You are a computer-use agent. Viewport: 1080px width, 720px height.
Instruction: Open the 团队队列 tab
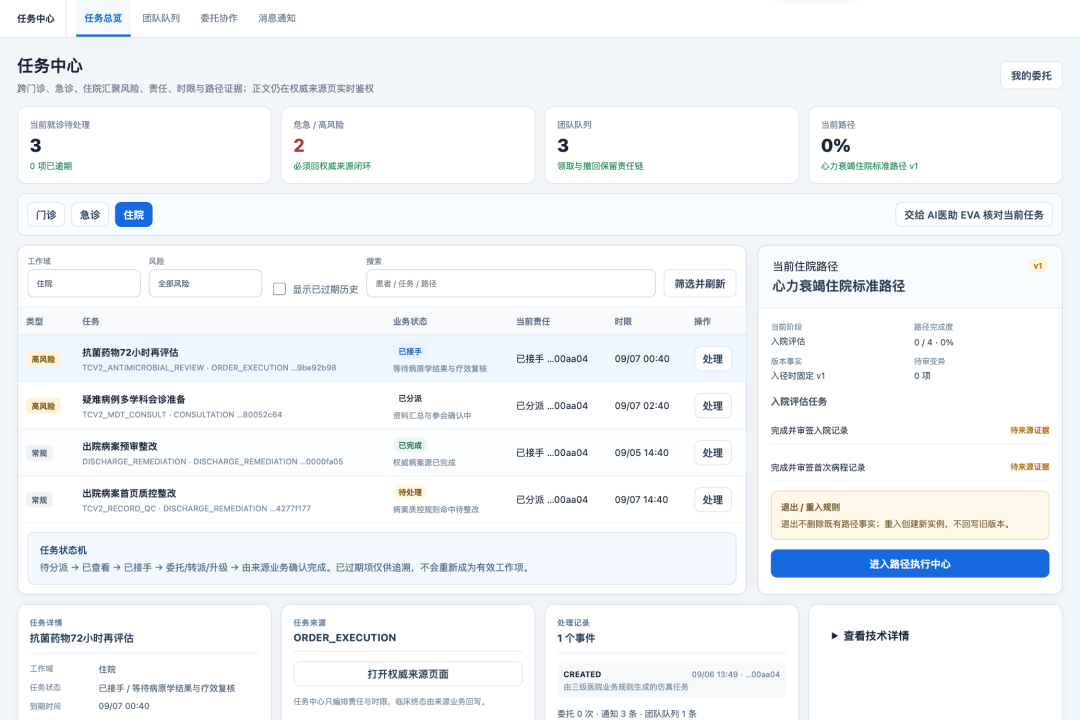pos(160,19)
